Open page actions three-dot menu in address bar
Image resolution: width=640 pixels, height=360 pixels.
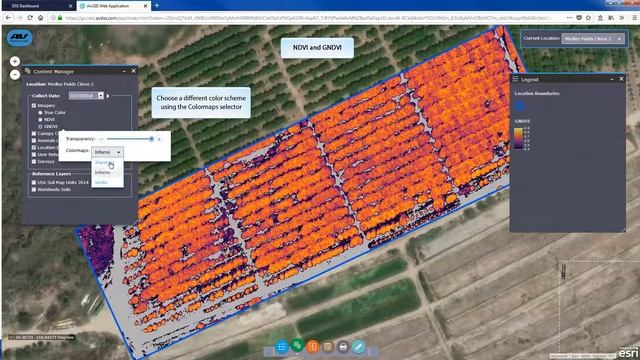pyautogui.click(x=569, y=18)
